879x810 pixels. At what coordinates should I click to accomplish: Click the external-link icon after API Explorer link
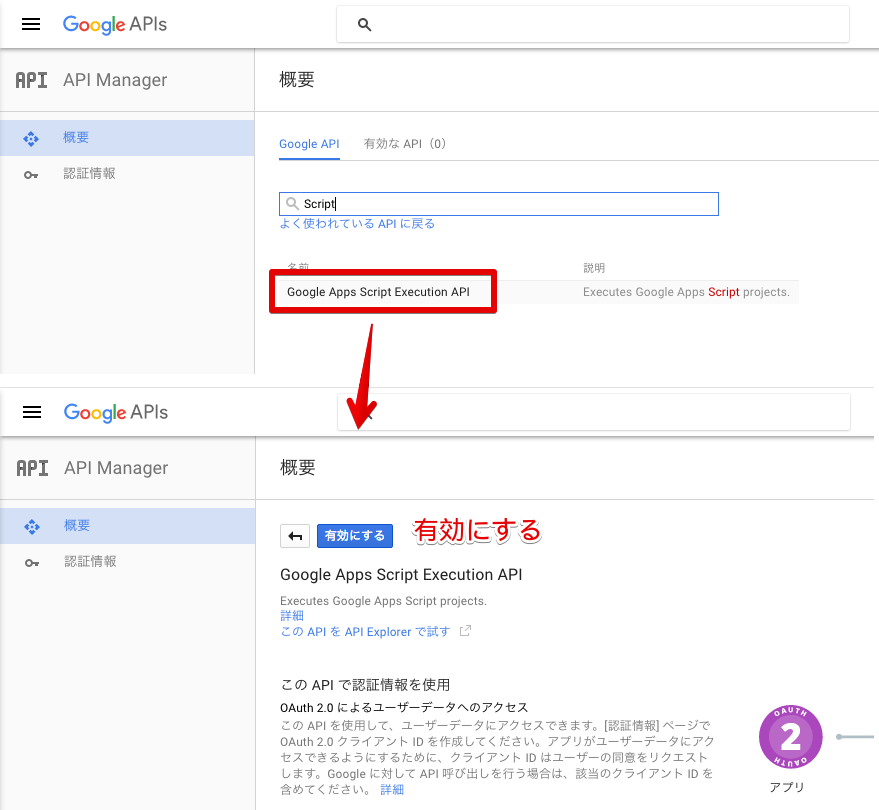pyautogui.click(x=465, y=631)
